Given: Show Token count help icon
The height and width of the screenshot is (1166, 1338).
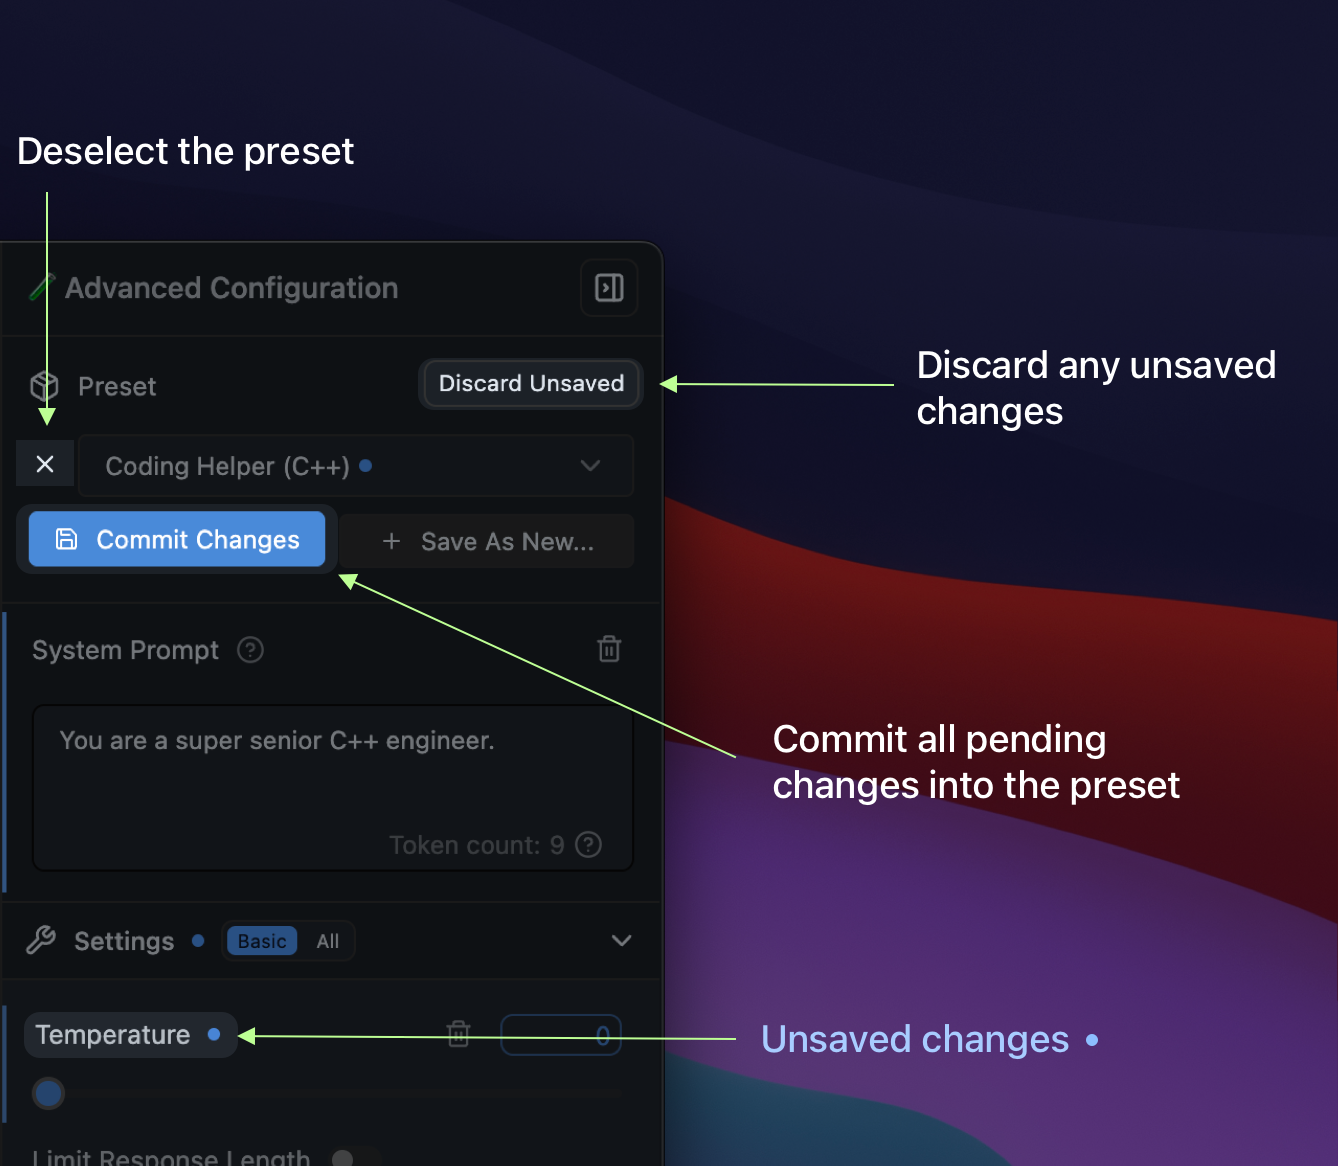Looking at the screenshot, I should [589, 845].
